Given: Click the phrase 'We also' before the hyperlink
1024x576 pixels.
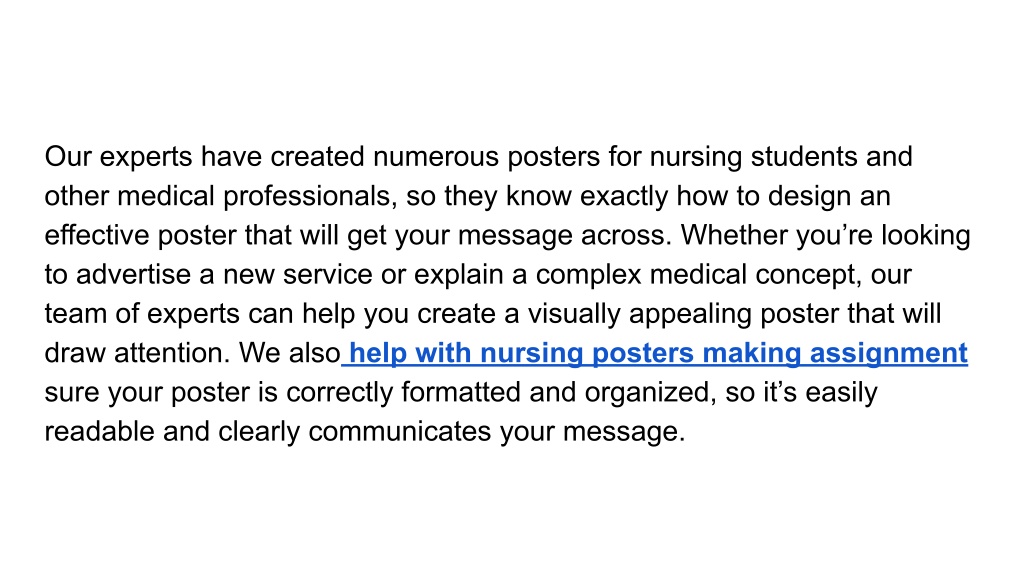Looking at the screenshot, I should coord(289,353).
